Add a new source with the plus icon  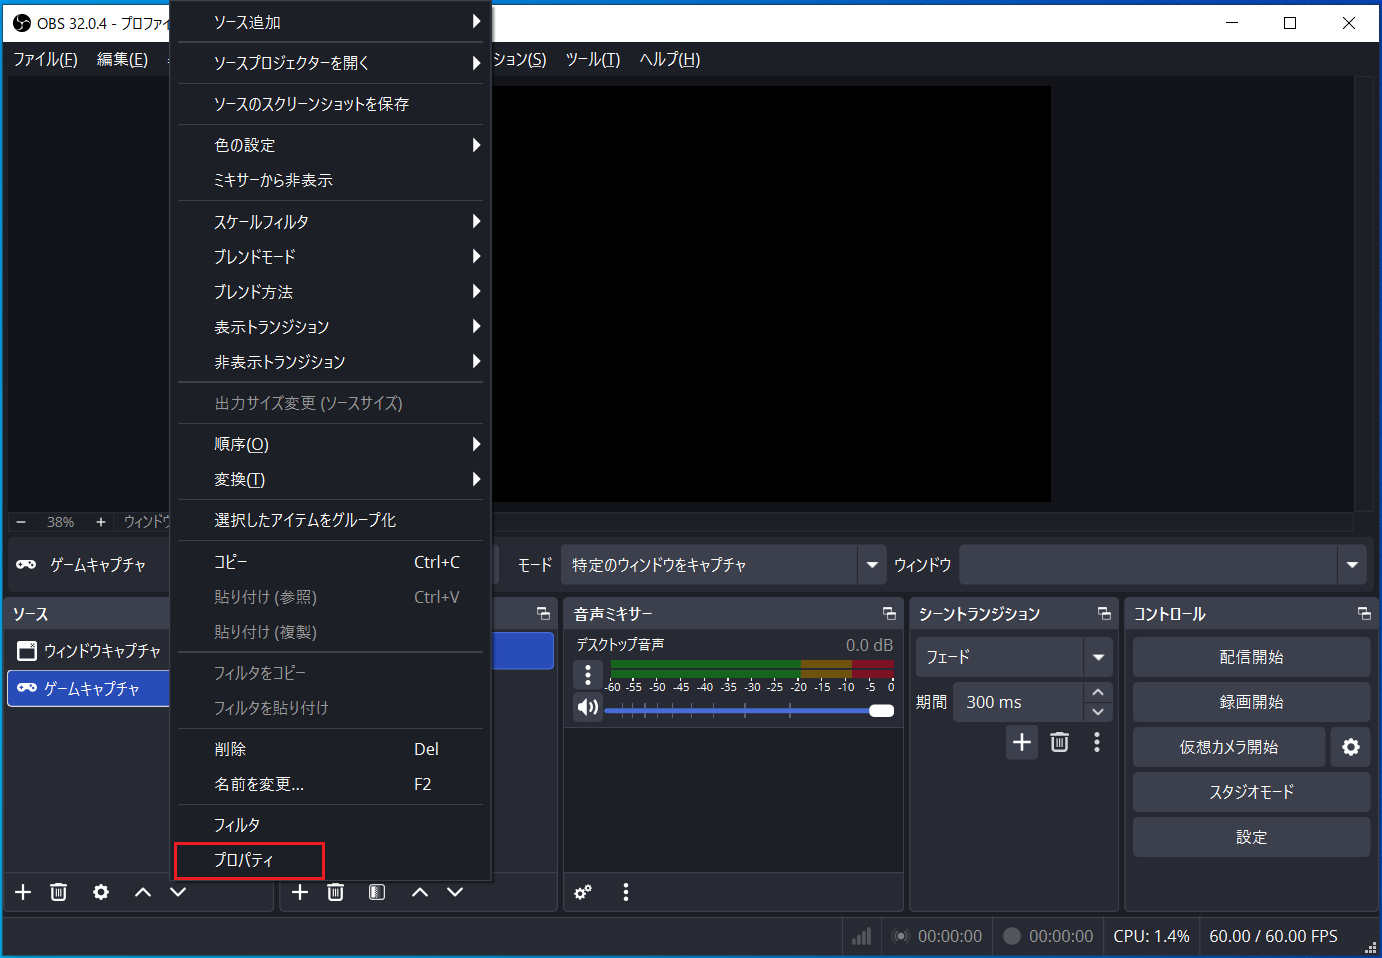pyautogui.click(x=22, y=892)
